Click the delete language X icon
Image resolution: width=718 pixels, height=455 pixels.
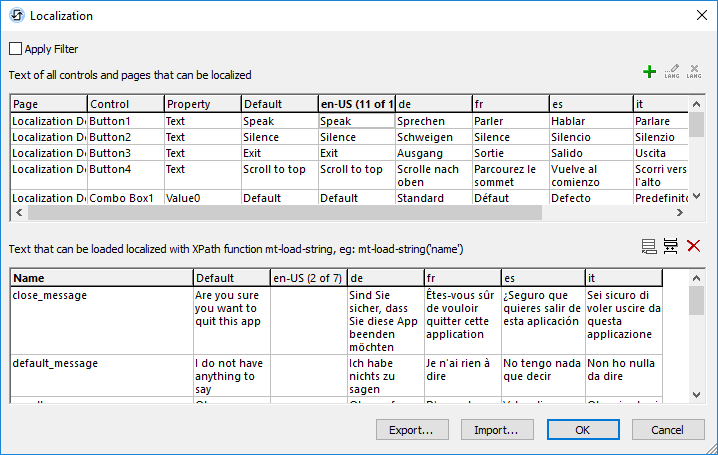tap(693, 73)
